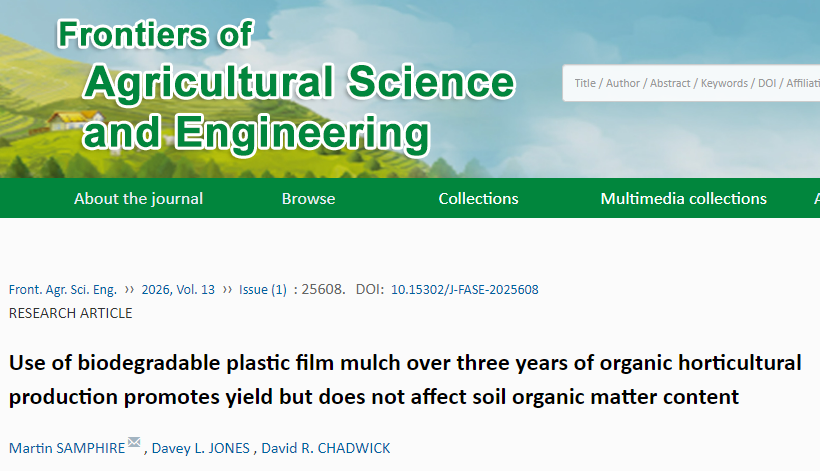Go to Multimedia collections

(x=684, y=199)
